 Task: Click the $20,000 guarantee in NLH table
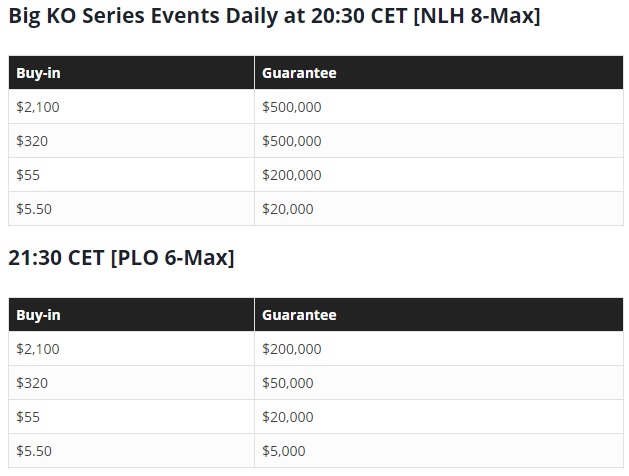click(287, 209)
